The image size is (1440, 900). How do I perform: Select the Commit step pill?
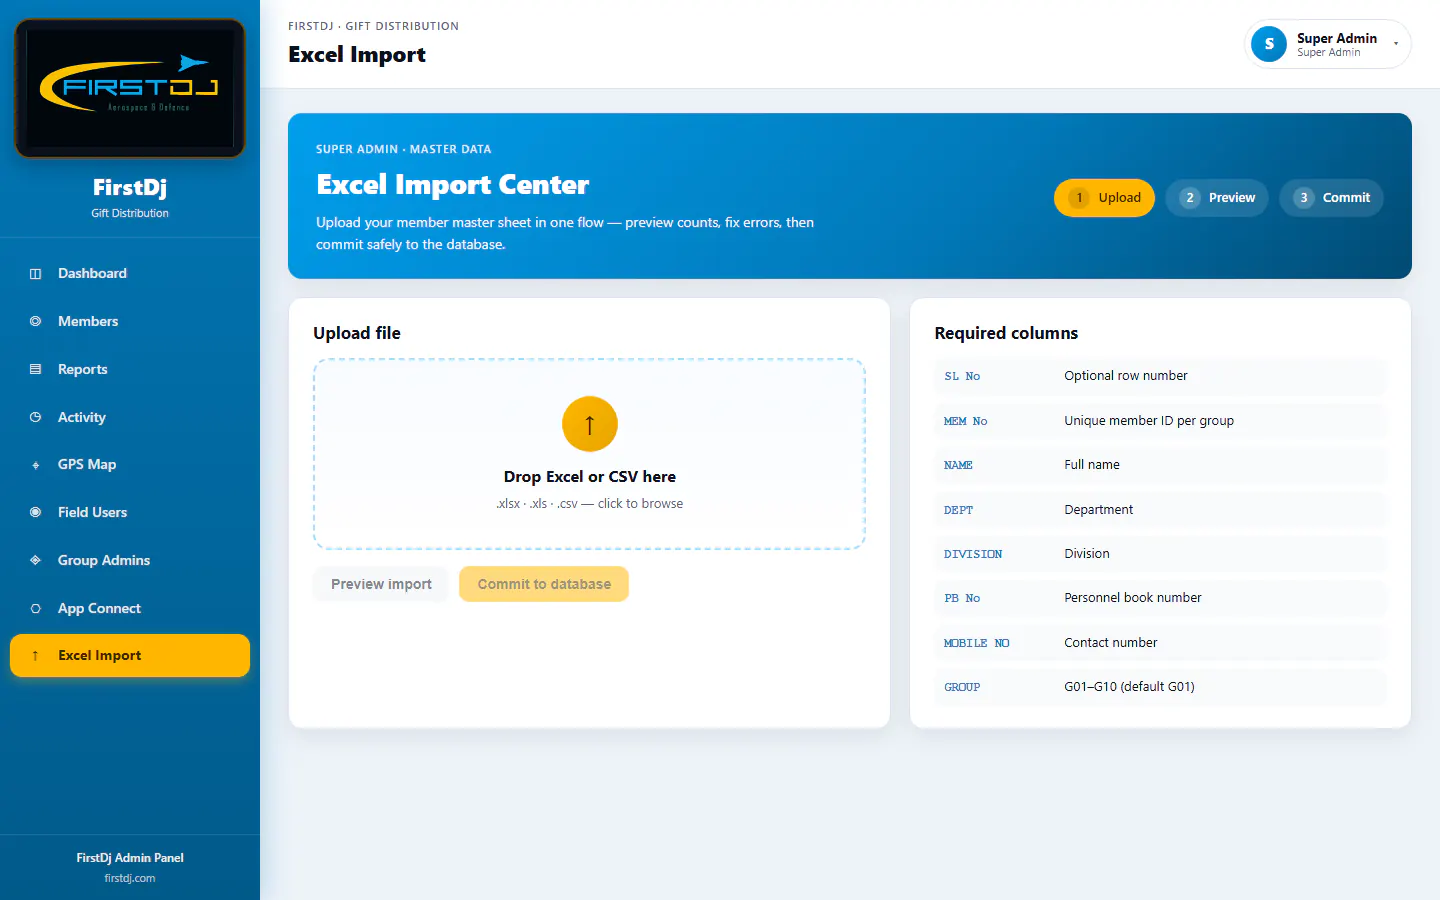1332,198
